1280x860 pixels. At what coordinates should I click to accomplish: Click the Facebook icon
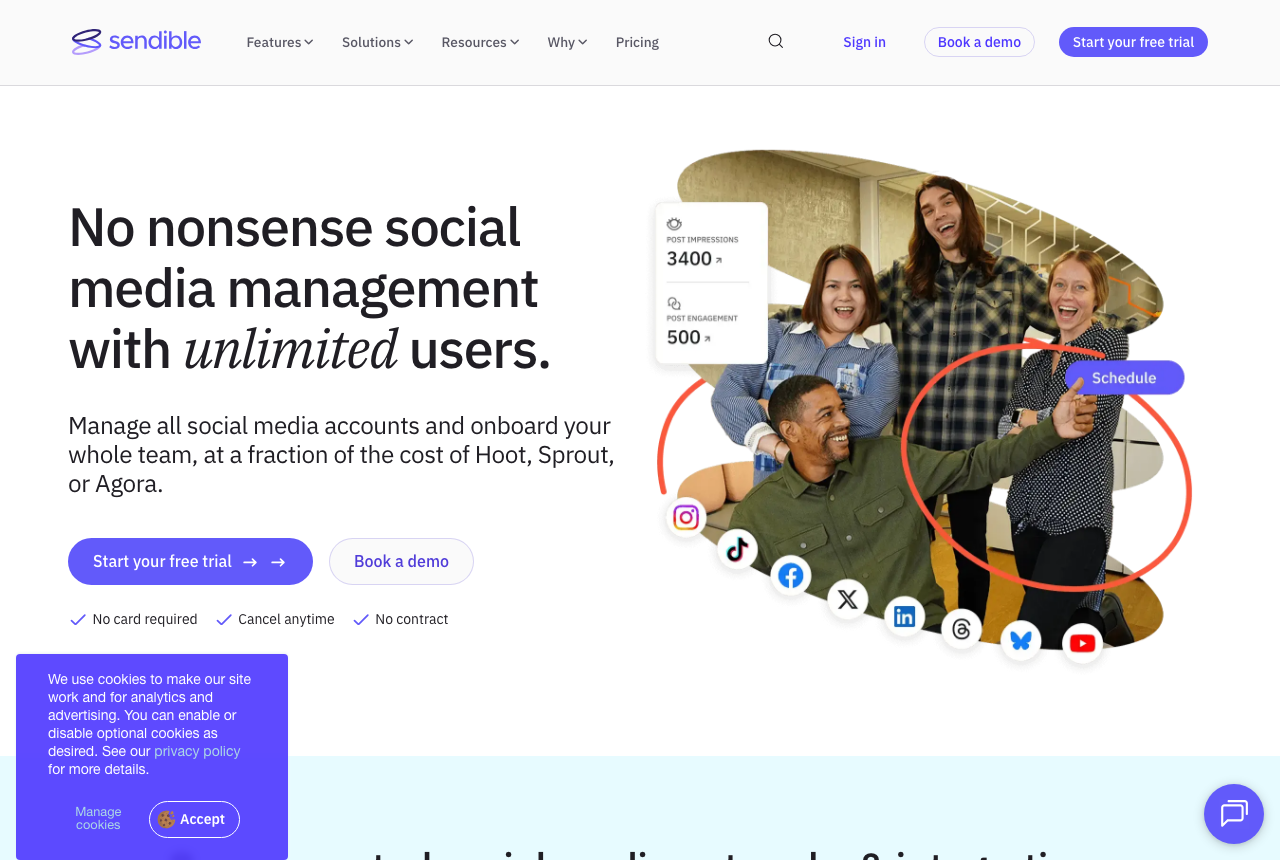point(791,576)
